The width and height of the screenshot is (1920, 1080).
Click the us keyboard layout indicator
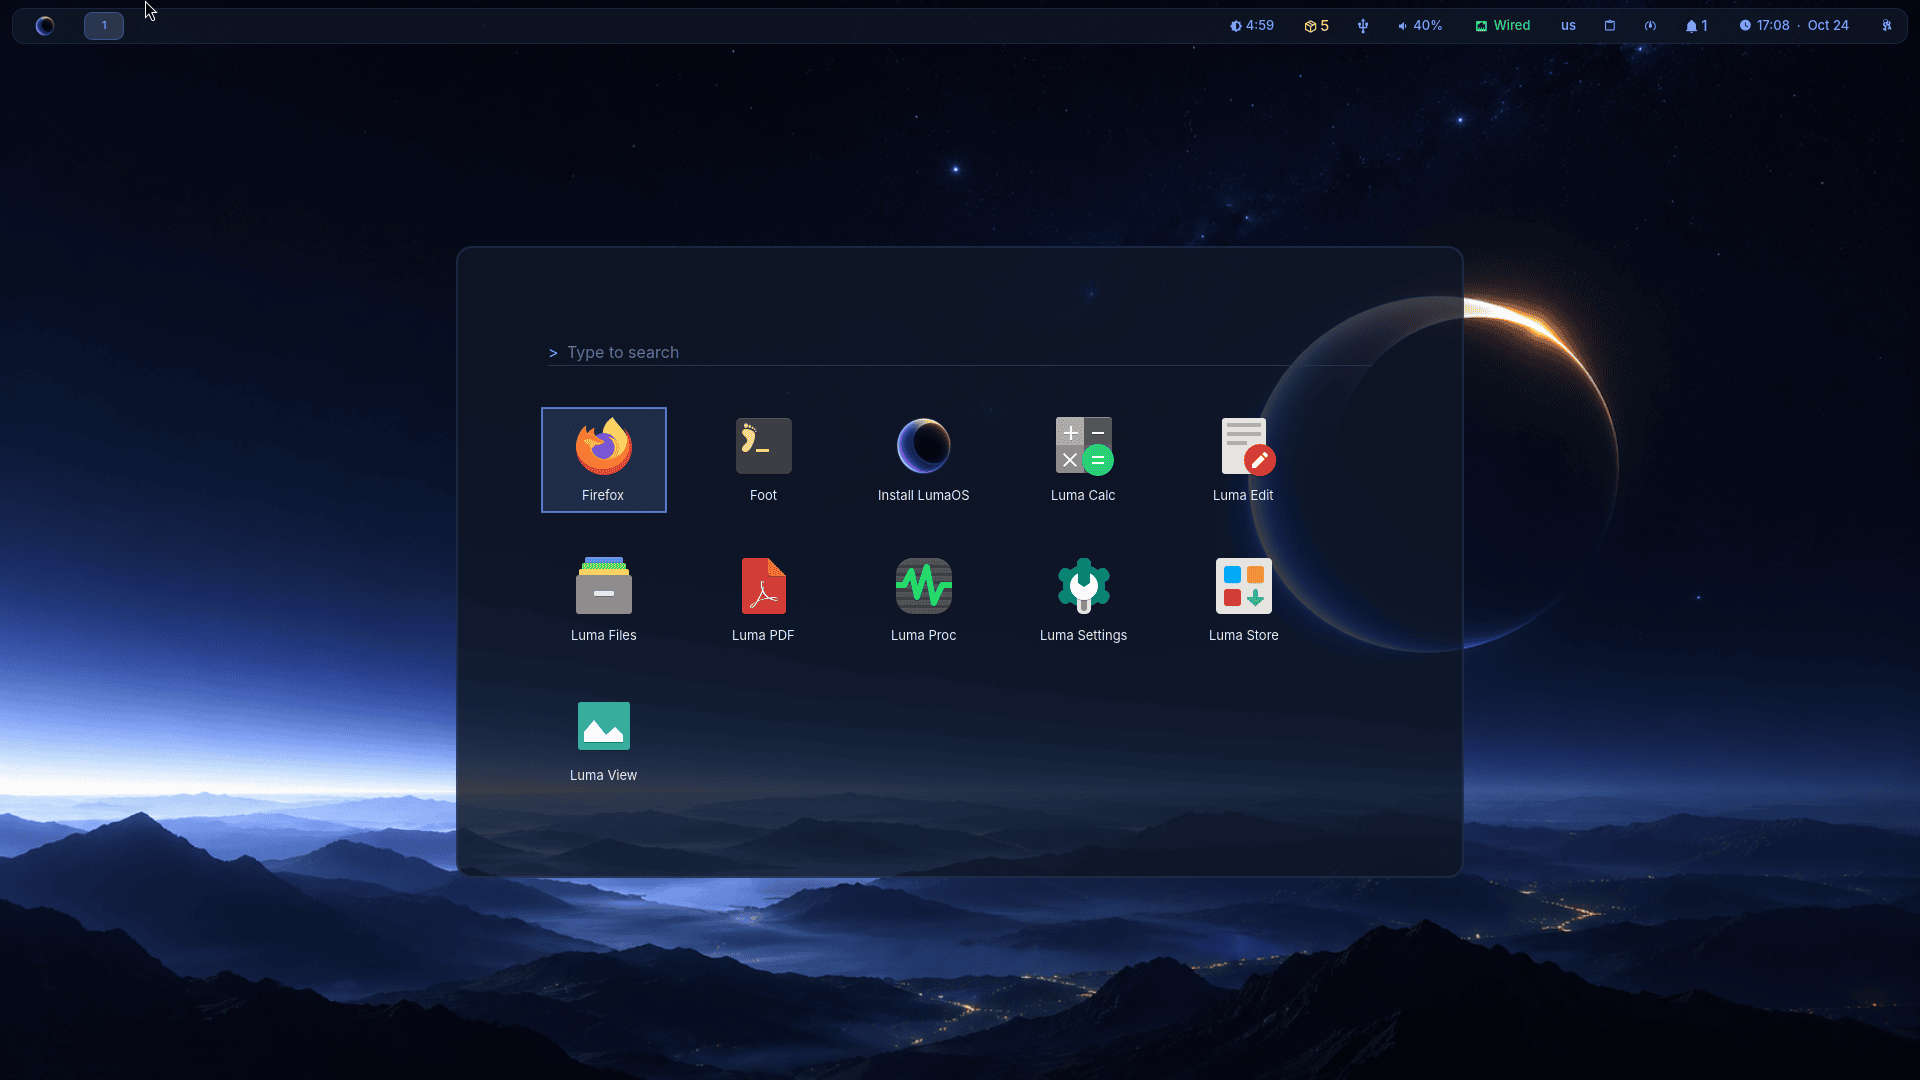coord(1568,26)
